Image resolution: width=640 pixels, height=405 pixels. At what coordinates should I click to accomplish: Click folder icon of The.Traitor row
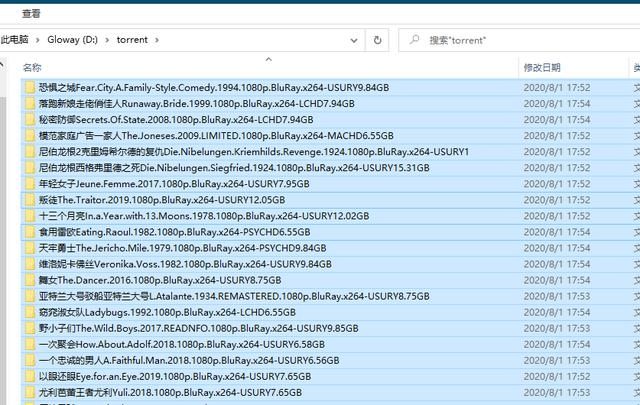(x=30, y=200)
